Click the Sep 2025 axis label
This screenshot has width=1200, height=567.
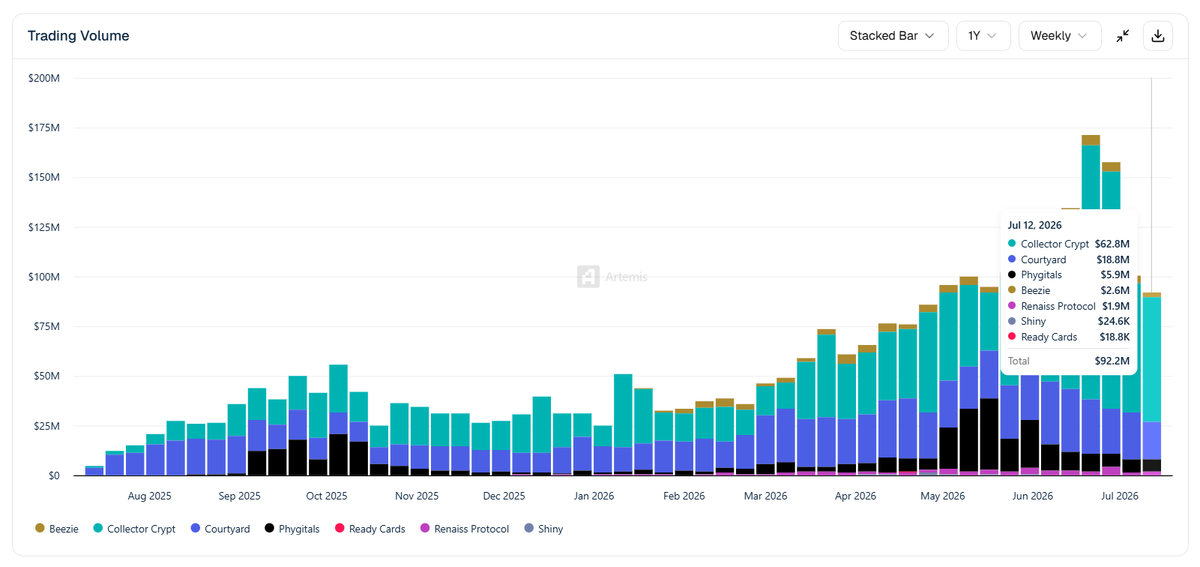(239, 496)
